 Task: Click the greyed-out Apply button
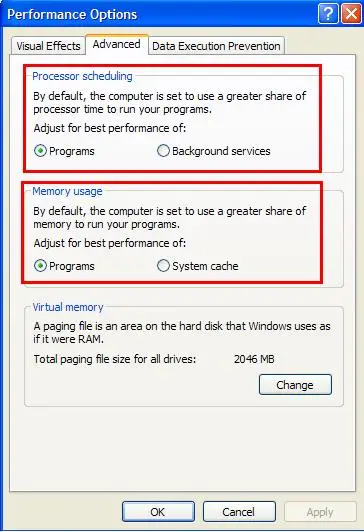coord(320,512)
